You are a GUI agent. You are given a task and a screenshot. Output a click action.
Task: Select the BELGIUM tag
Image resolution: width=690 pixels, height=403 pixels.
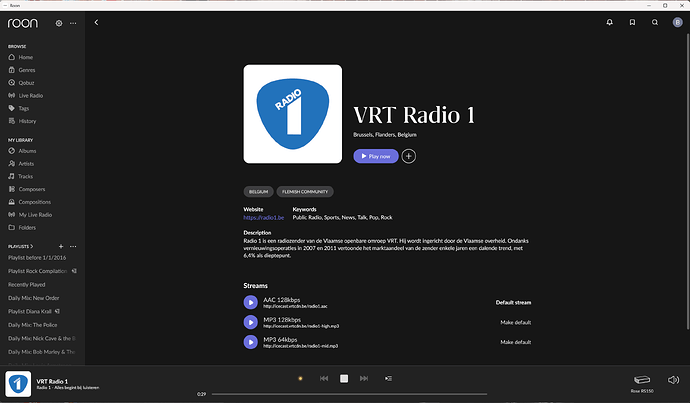tap(258, 192)
